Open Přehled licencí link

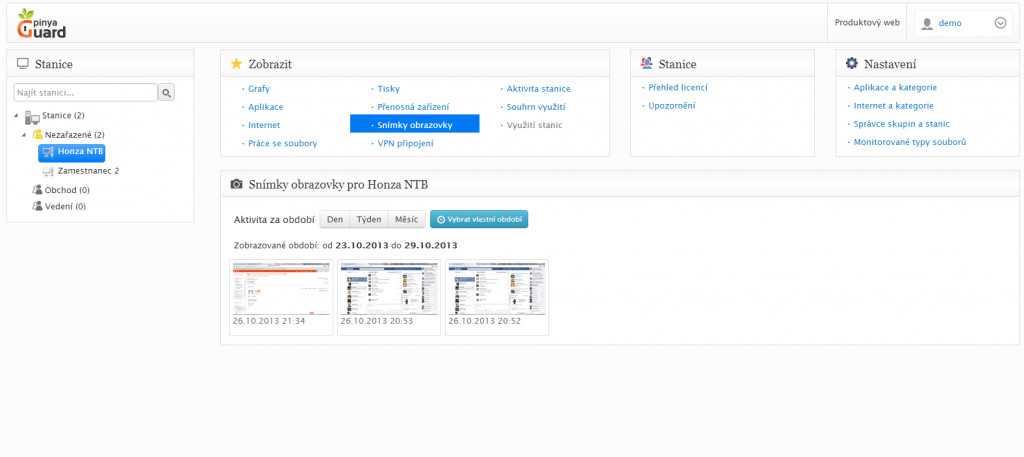click(678, 87)
